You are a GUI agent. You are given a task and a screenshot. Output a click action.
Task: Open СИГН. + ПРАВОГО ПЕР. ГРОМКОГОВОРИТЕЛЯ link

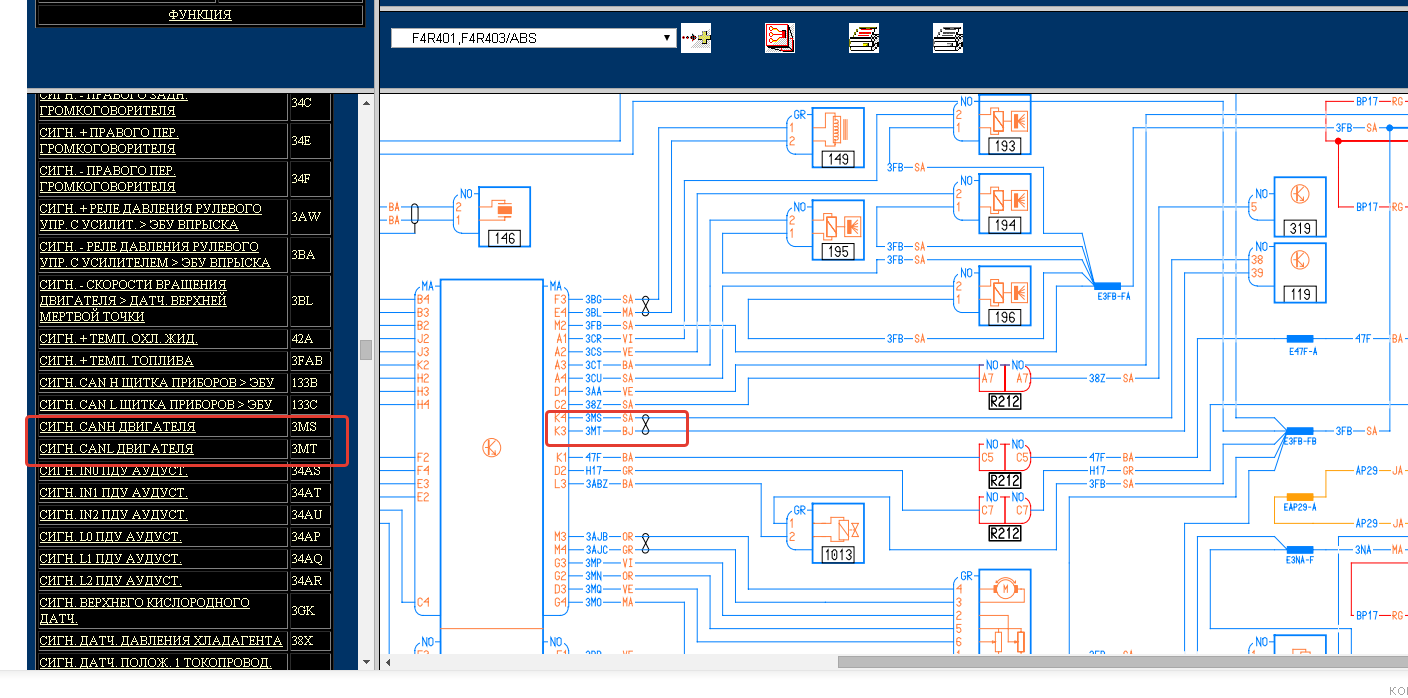(x=109, y=141)
